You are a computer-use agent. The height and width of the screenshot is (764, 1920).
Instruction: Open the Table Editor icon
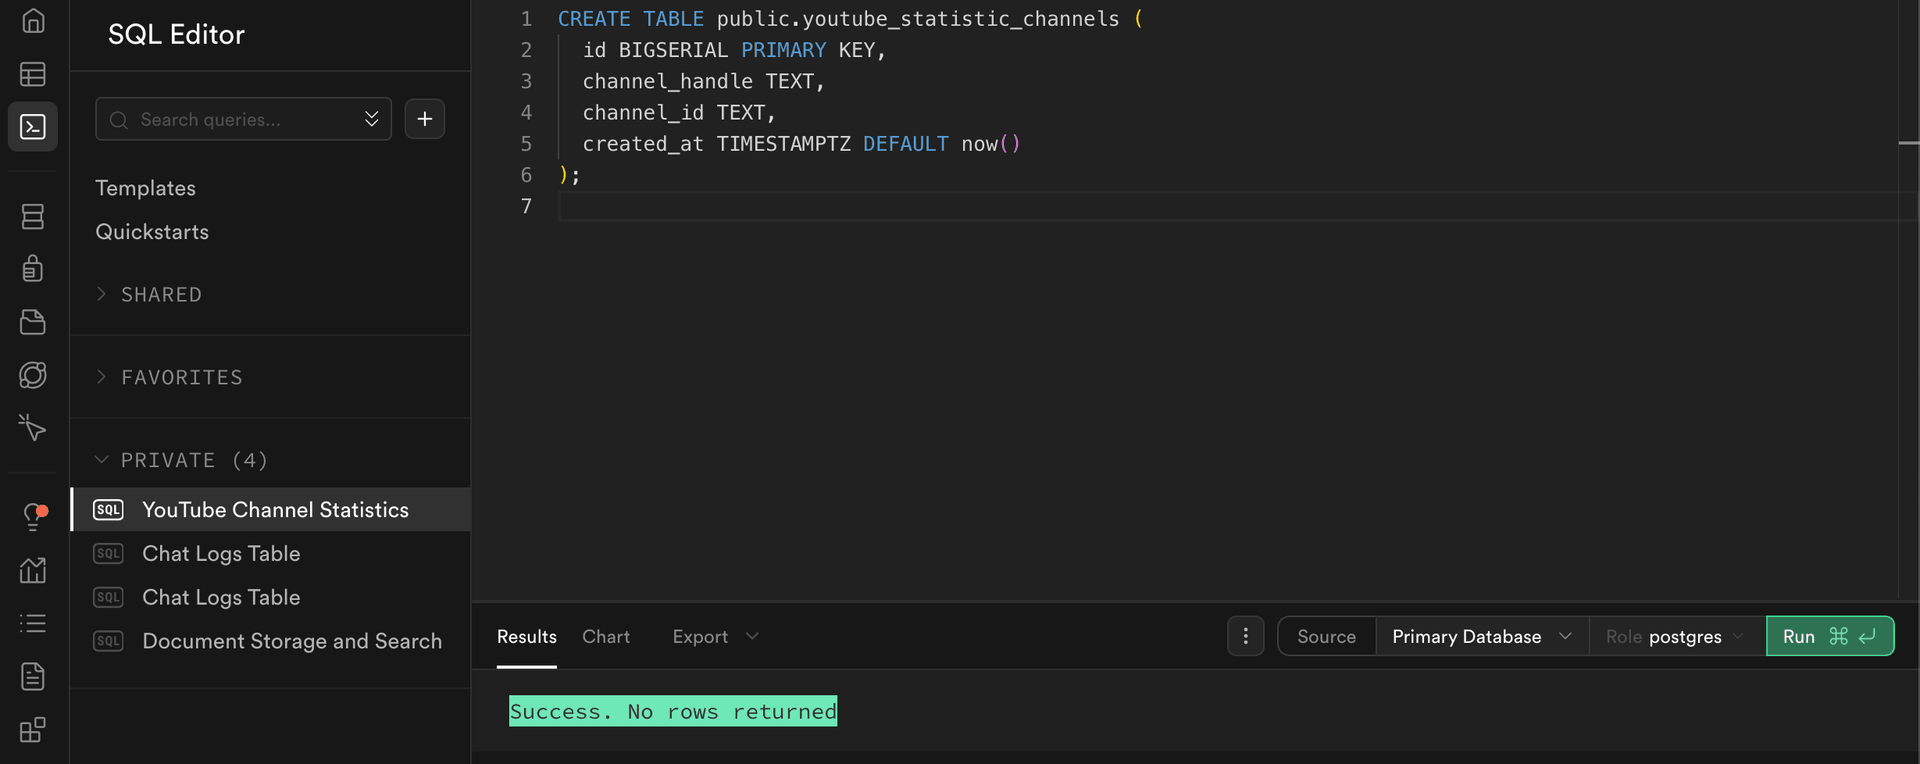(33, 74)
